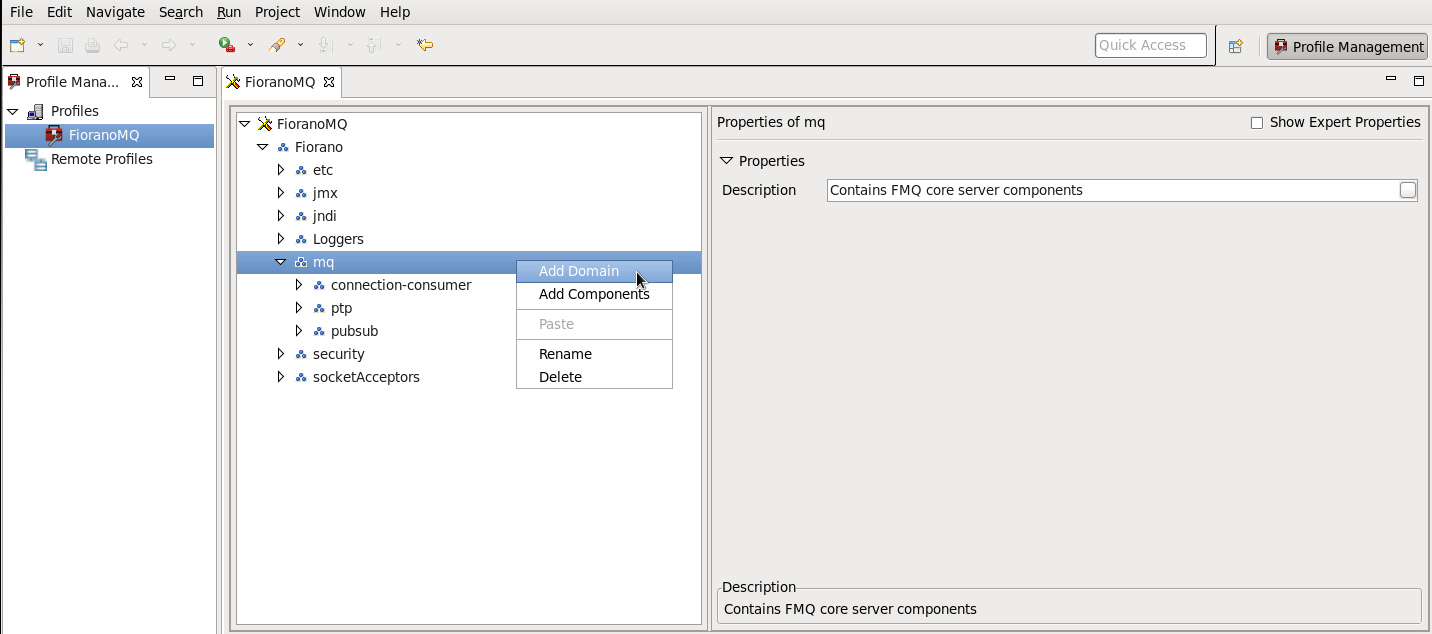Screen dimensions: 1432x634
Task: Click the Last Edit Location icon
Action: point(425,45)
